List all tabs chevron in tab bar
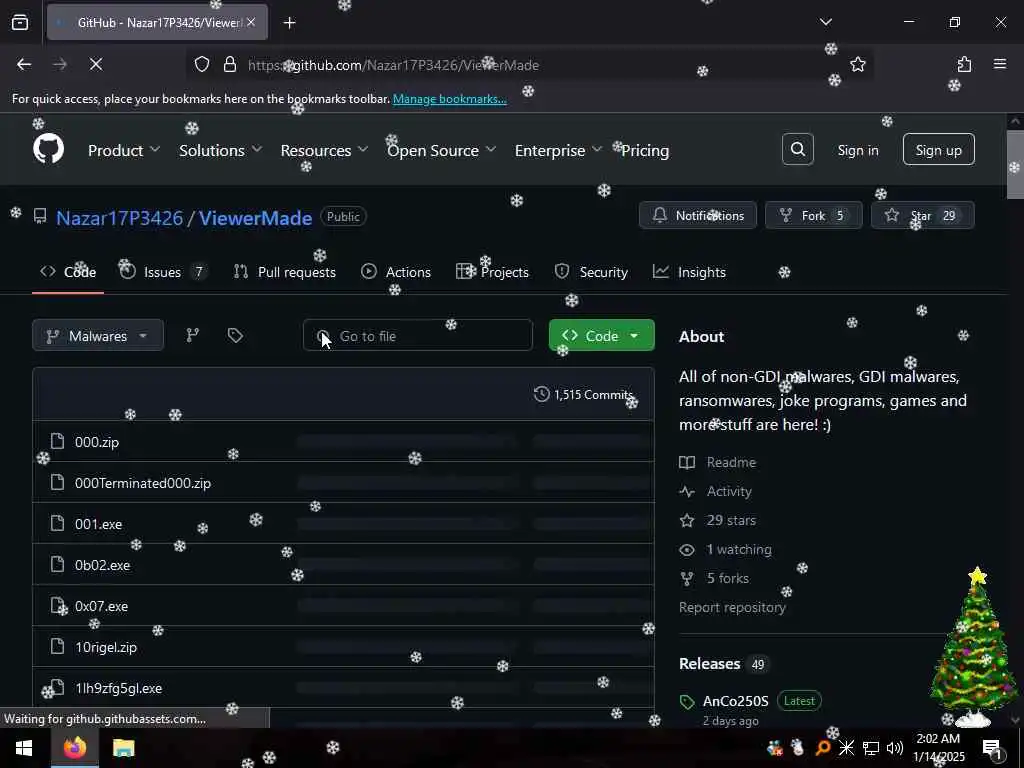Screen dimensions: 1024x768 pos(825,22)
